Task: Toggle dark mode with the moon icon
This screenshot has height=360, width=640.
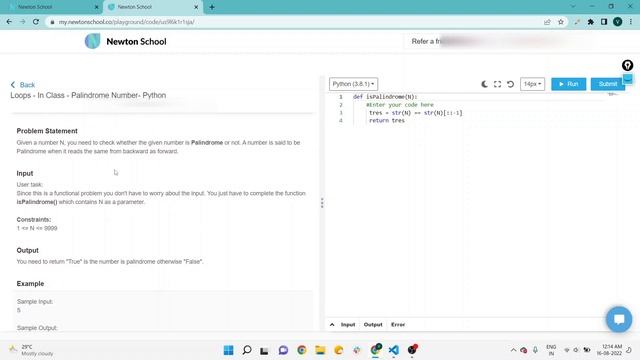Action: tap(484, 84)
